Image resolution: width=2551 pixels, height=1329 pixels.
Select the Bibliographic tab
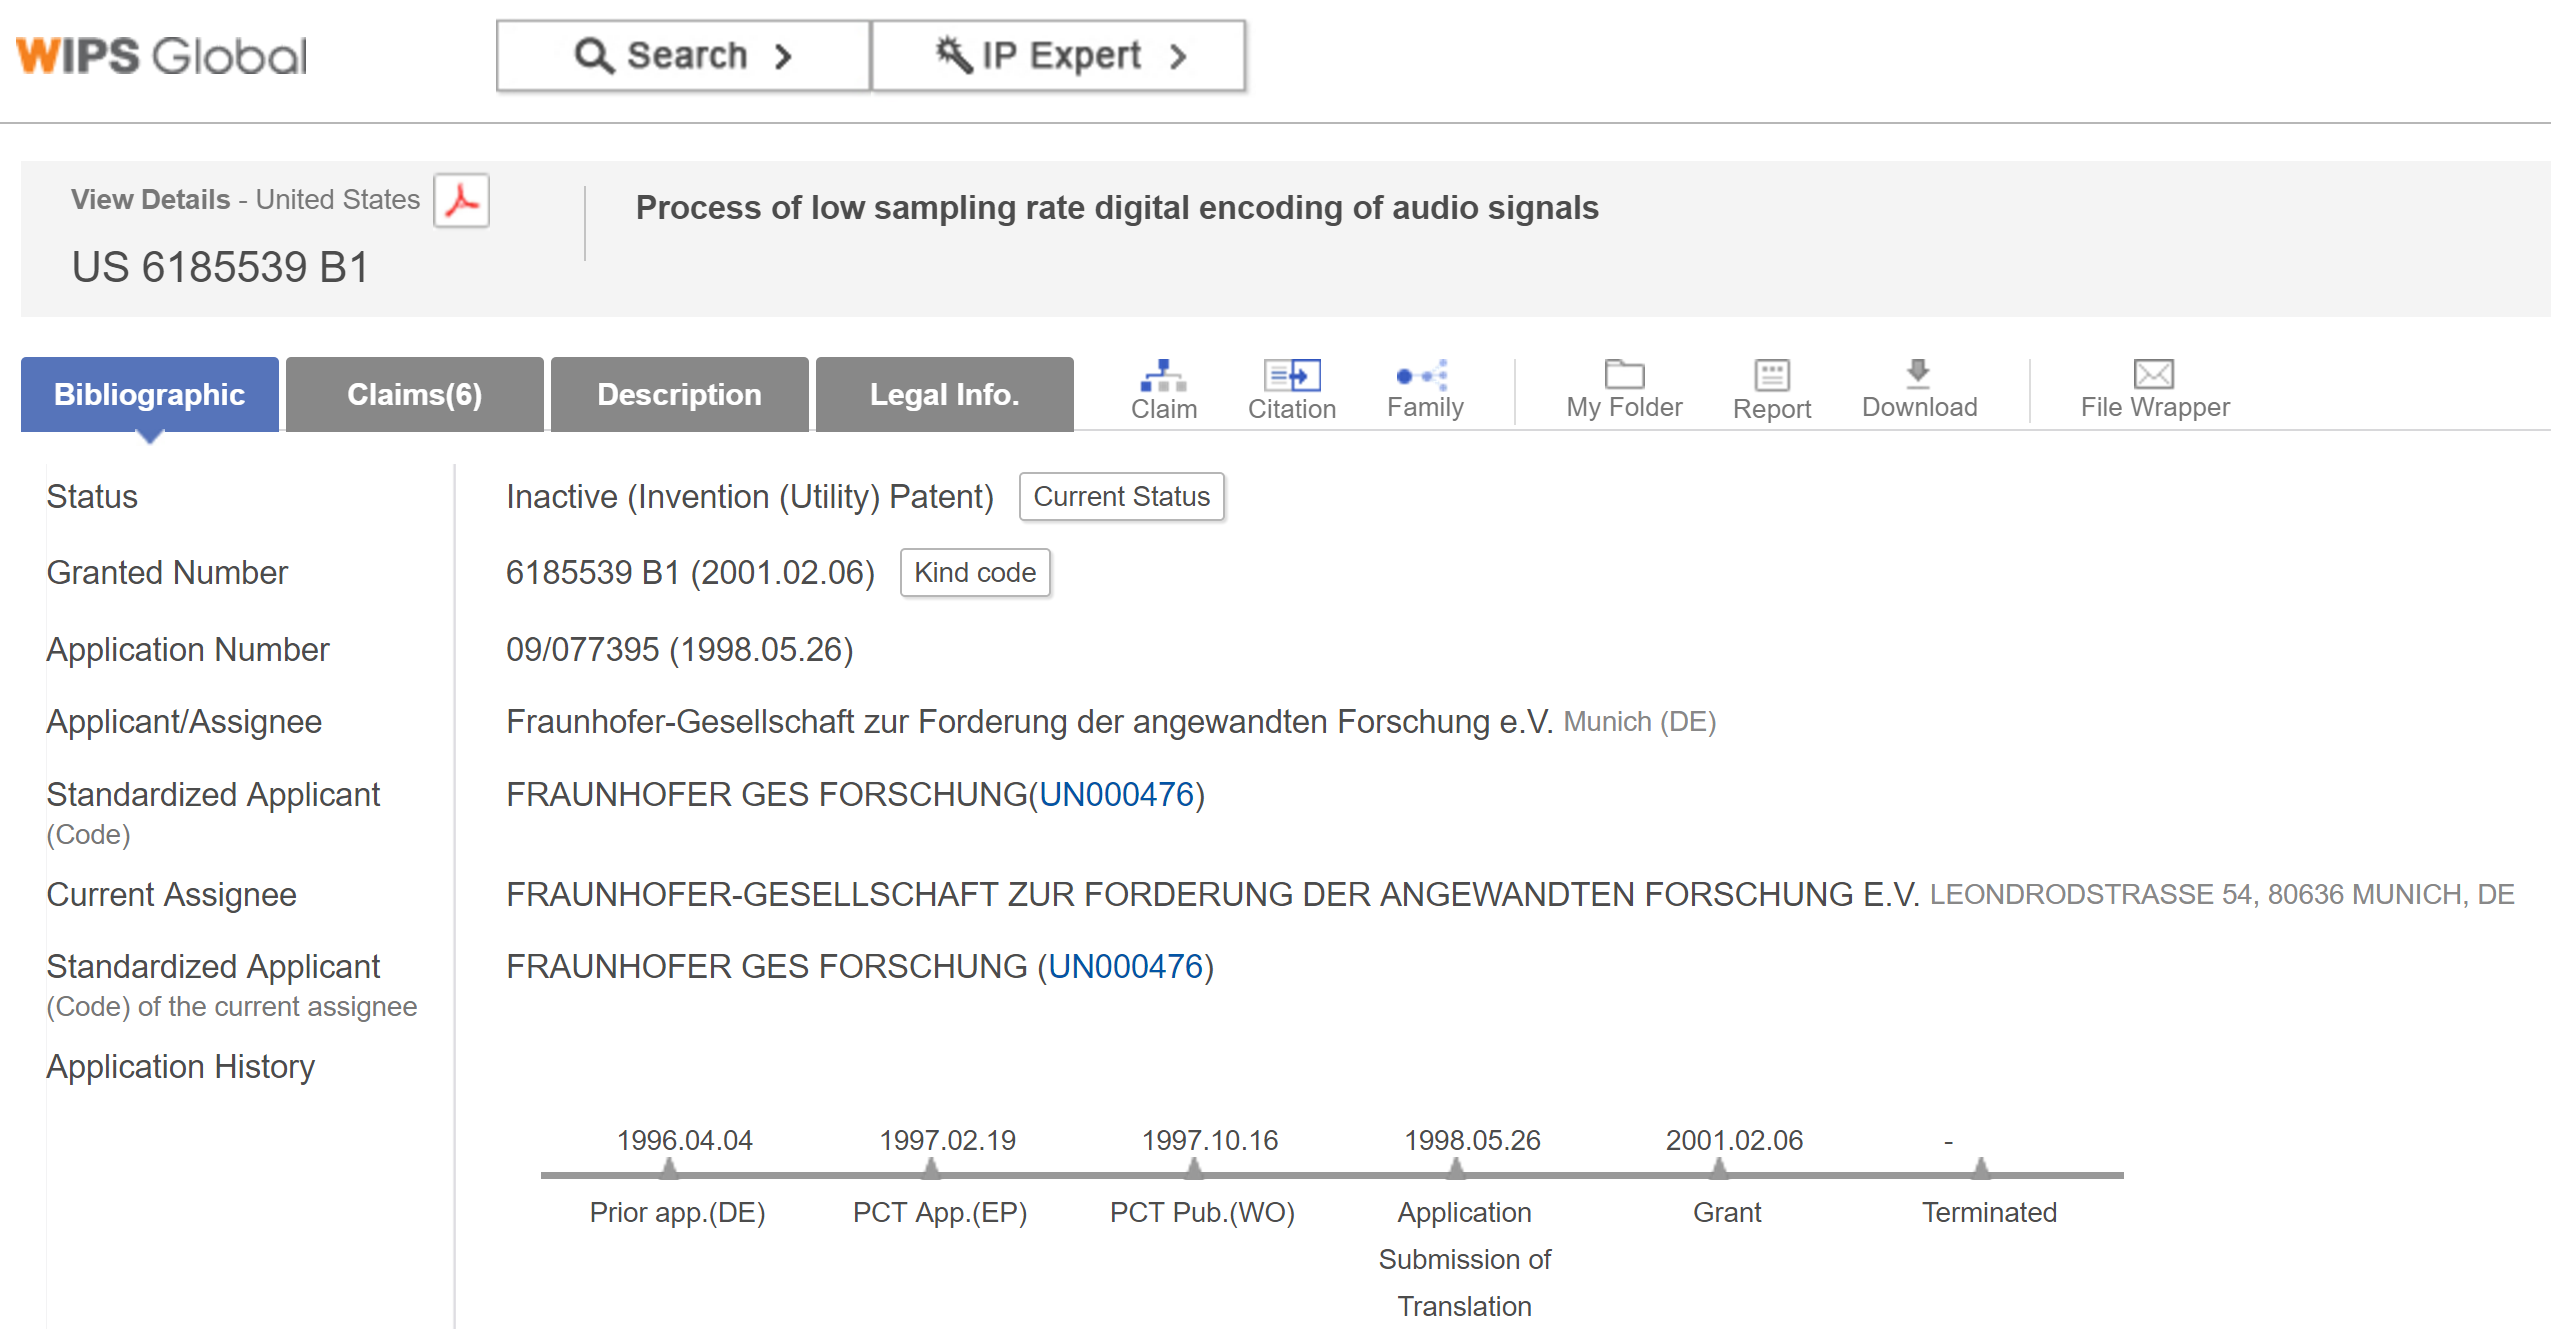coord(149,394)
